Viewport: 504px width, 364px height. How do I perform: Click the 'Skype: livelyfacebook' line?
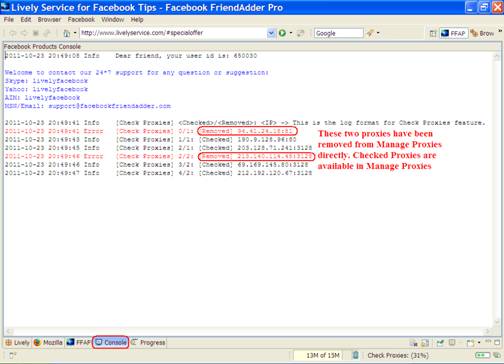click(x=46, y=81)
